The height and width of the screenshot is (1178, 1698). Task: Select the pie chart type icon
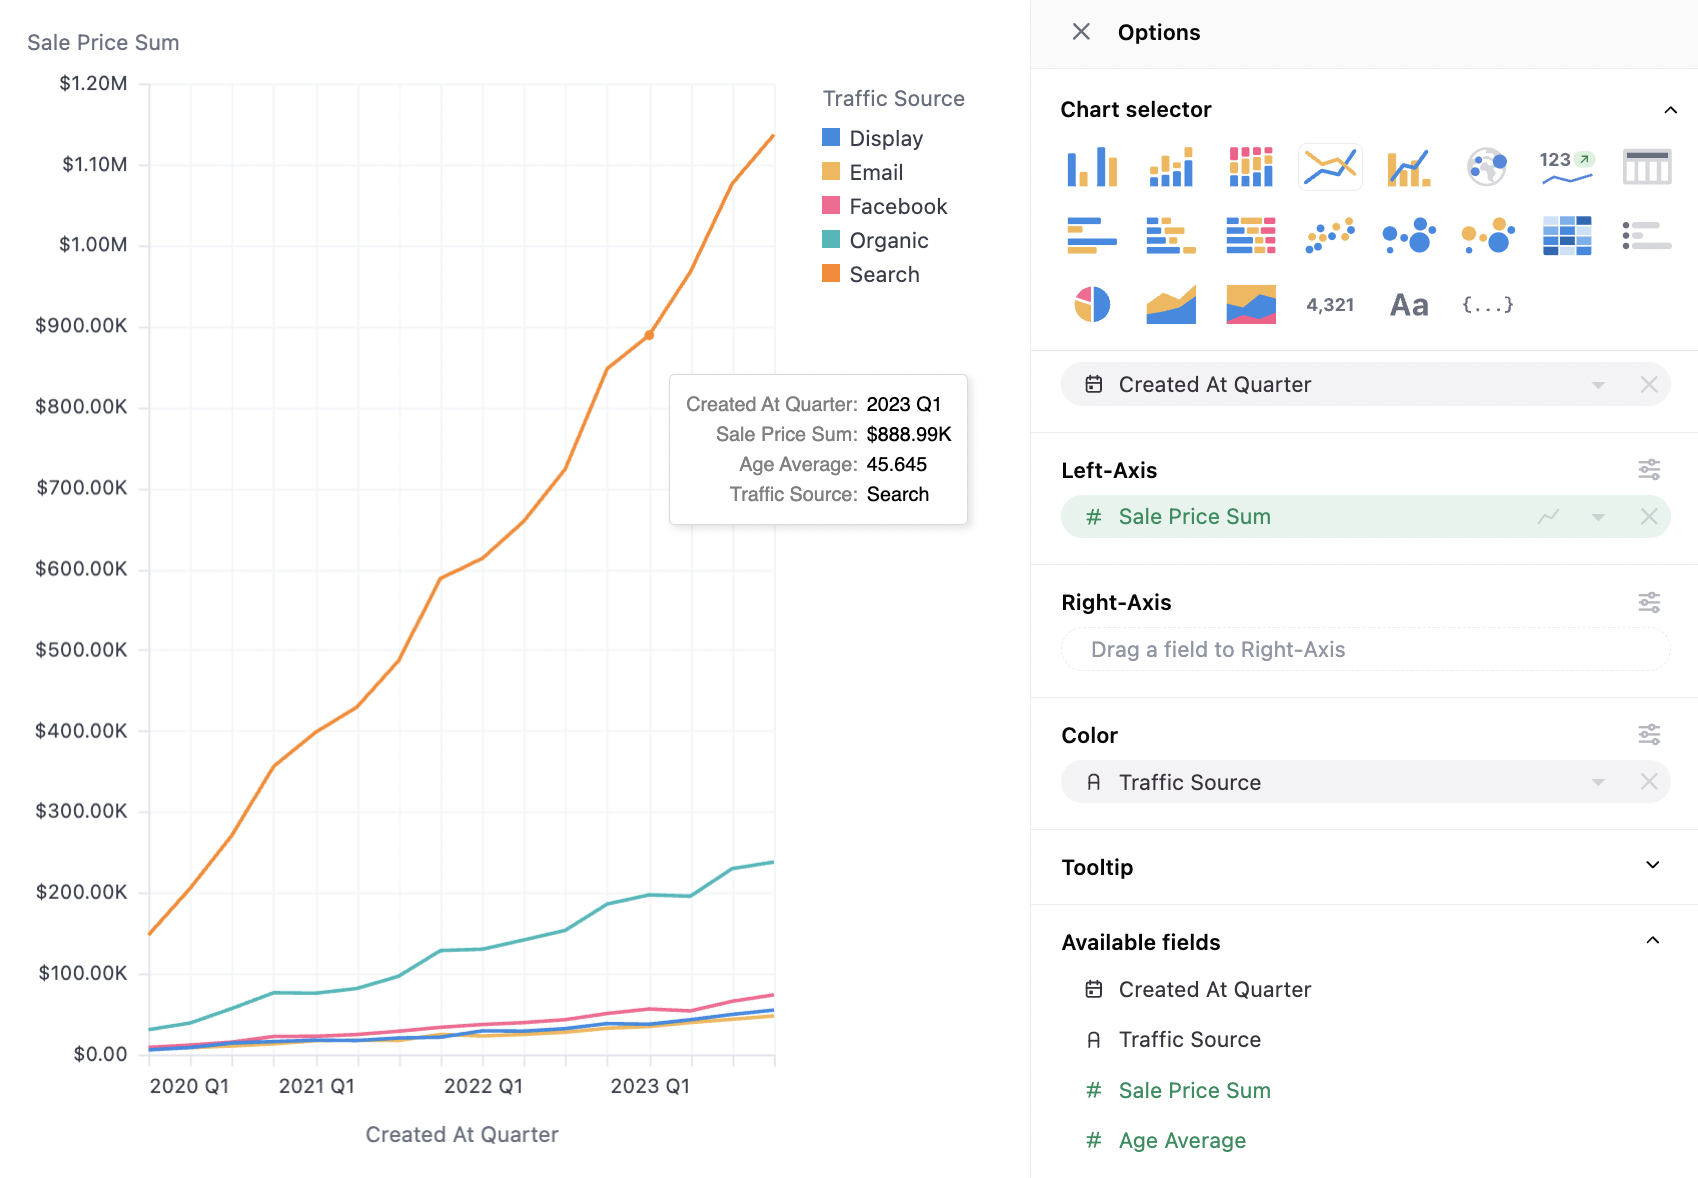pyautogui.click(x=1091, y=304)
